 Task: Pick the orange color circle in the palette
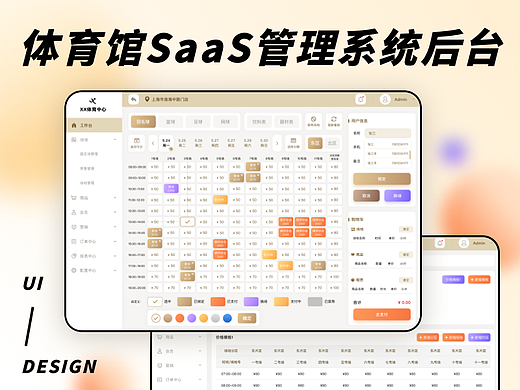(x=180, y=318)
